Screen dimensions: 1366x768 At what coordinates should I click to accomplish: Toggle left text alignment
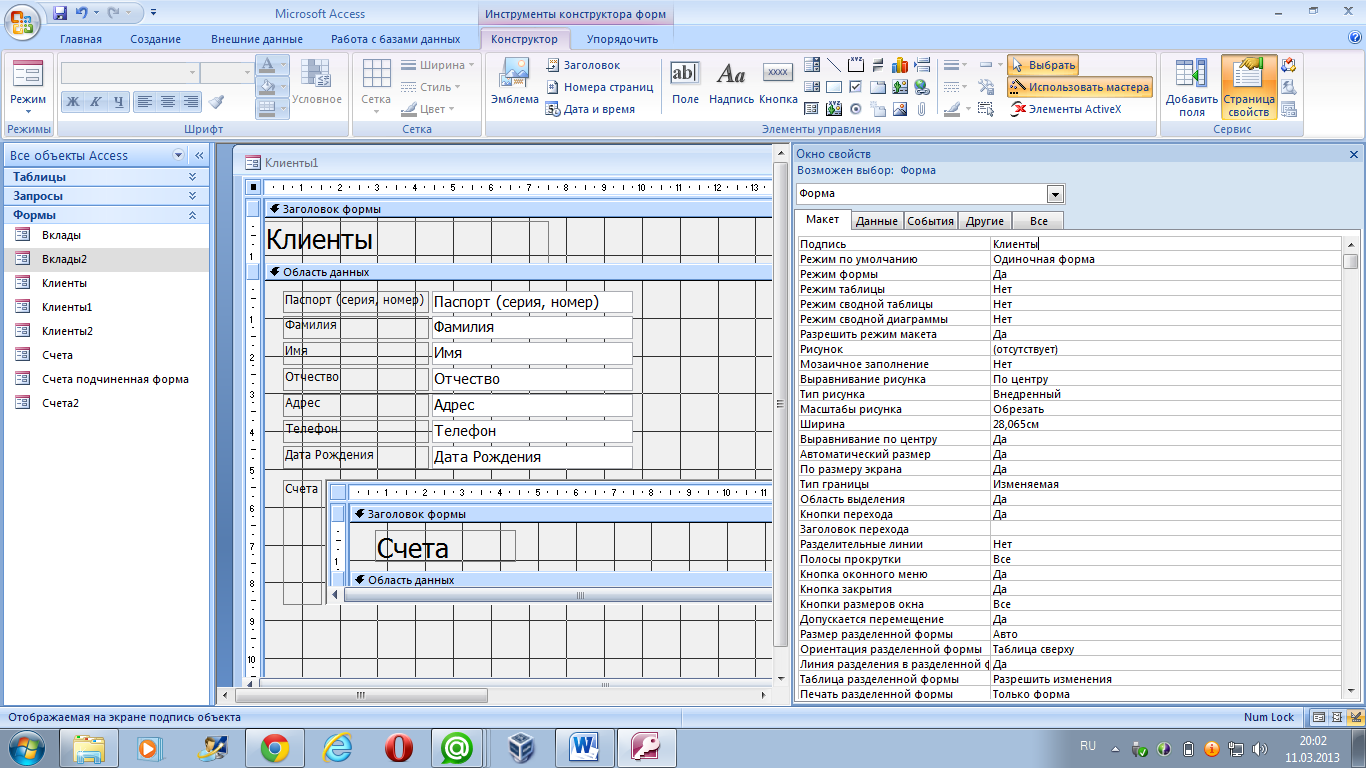coord(145,102)
